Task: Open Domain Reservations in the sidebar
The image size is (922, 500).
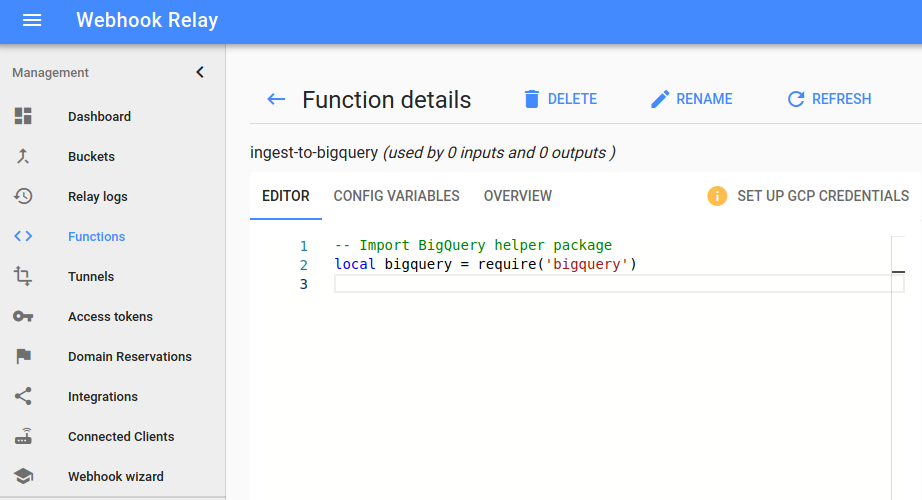Action: point(129,356)
